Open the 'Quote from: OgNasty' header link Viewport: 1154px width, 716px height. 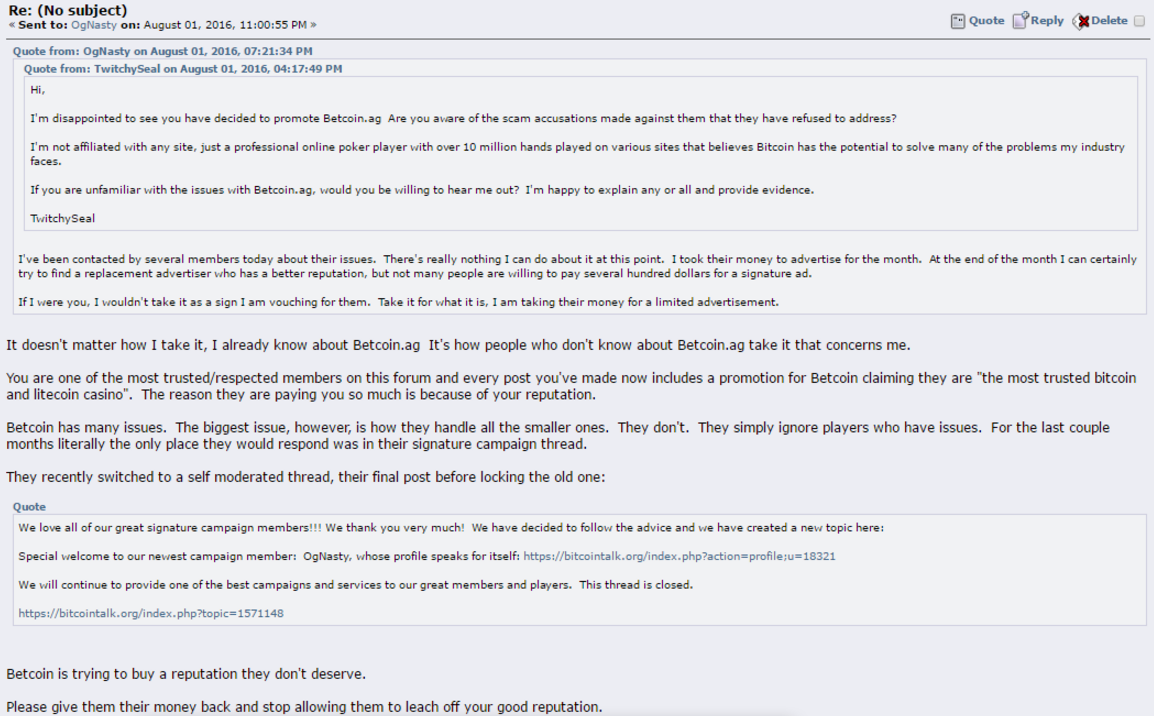coord(163,51)
